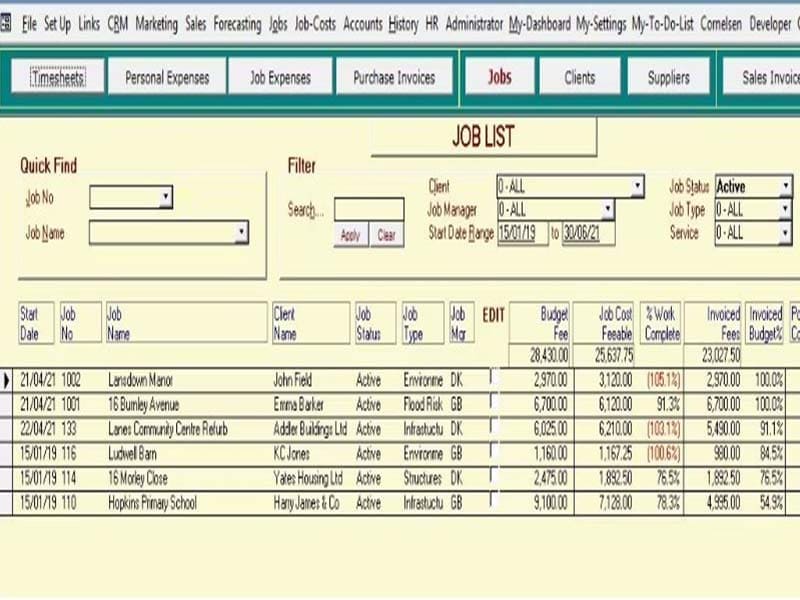Tick EDIT checkbox for Lanes Community Centre Refurb

494,427
